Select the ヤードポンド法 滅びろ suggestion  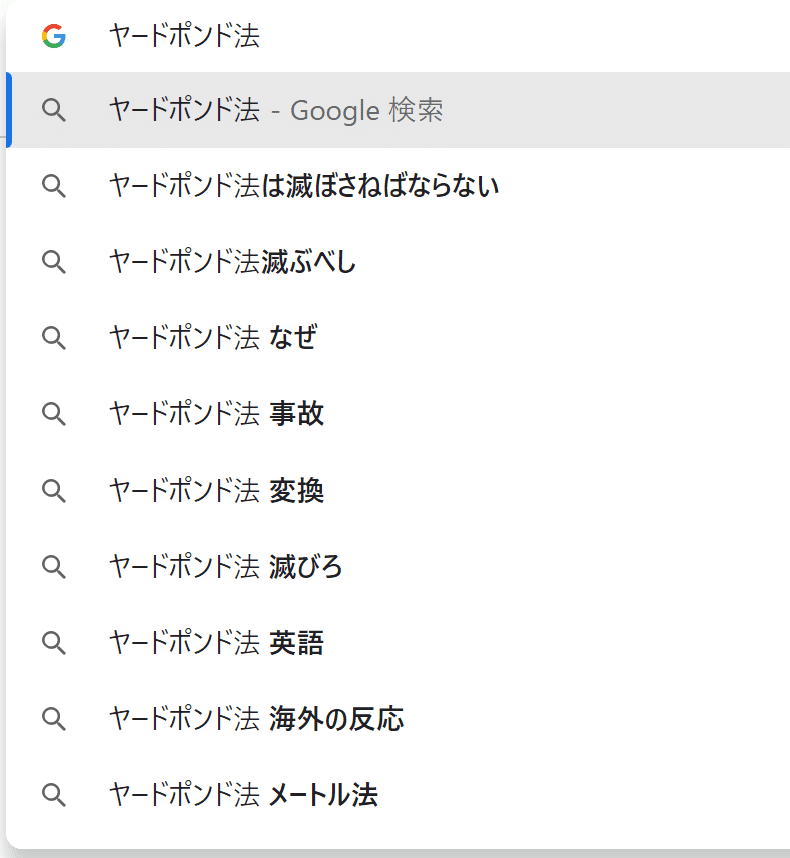[x=225, y=566]
